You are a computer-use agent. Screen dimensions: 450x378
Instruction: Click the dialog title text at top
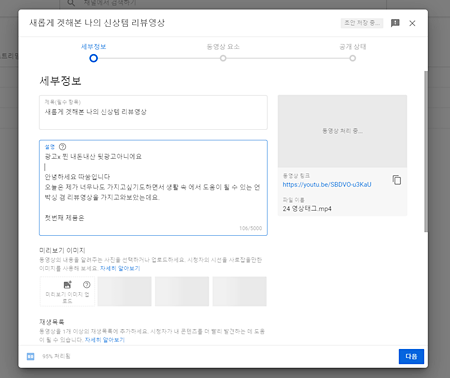coord(97,23)
